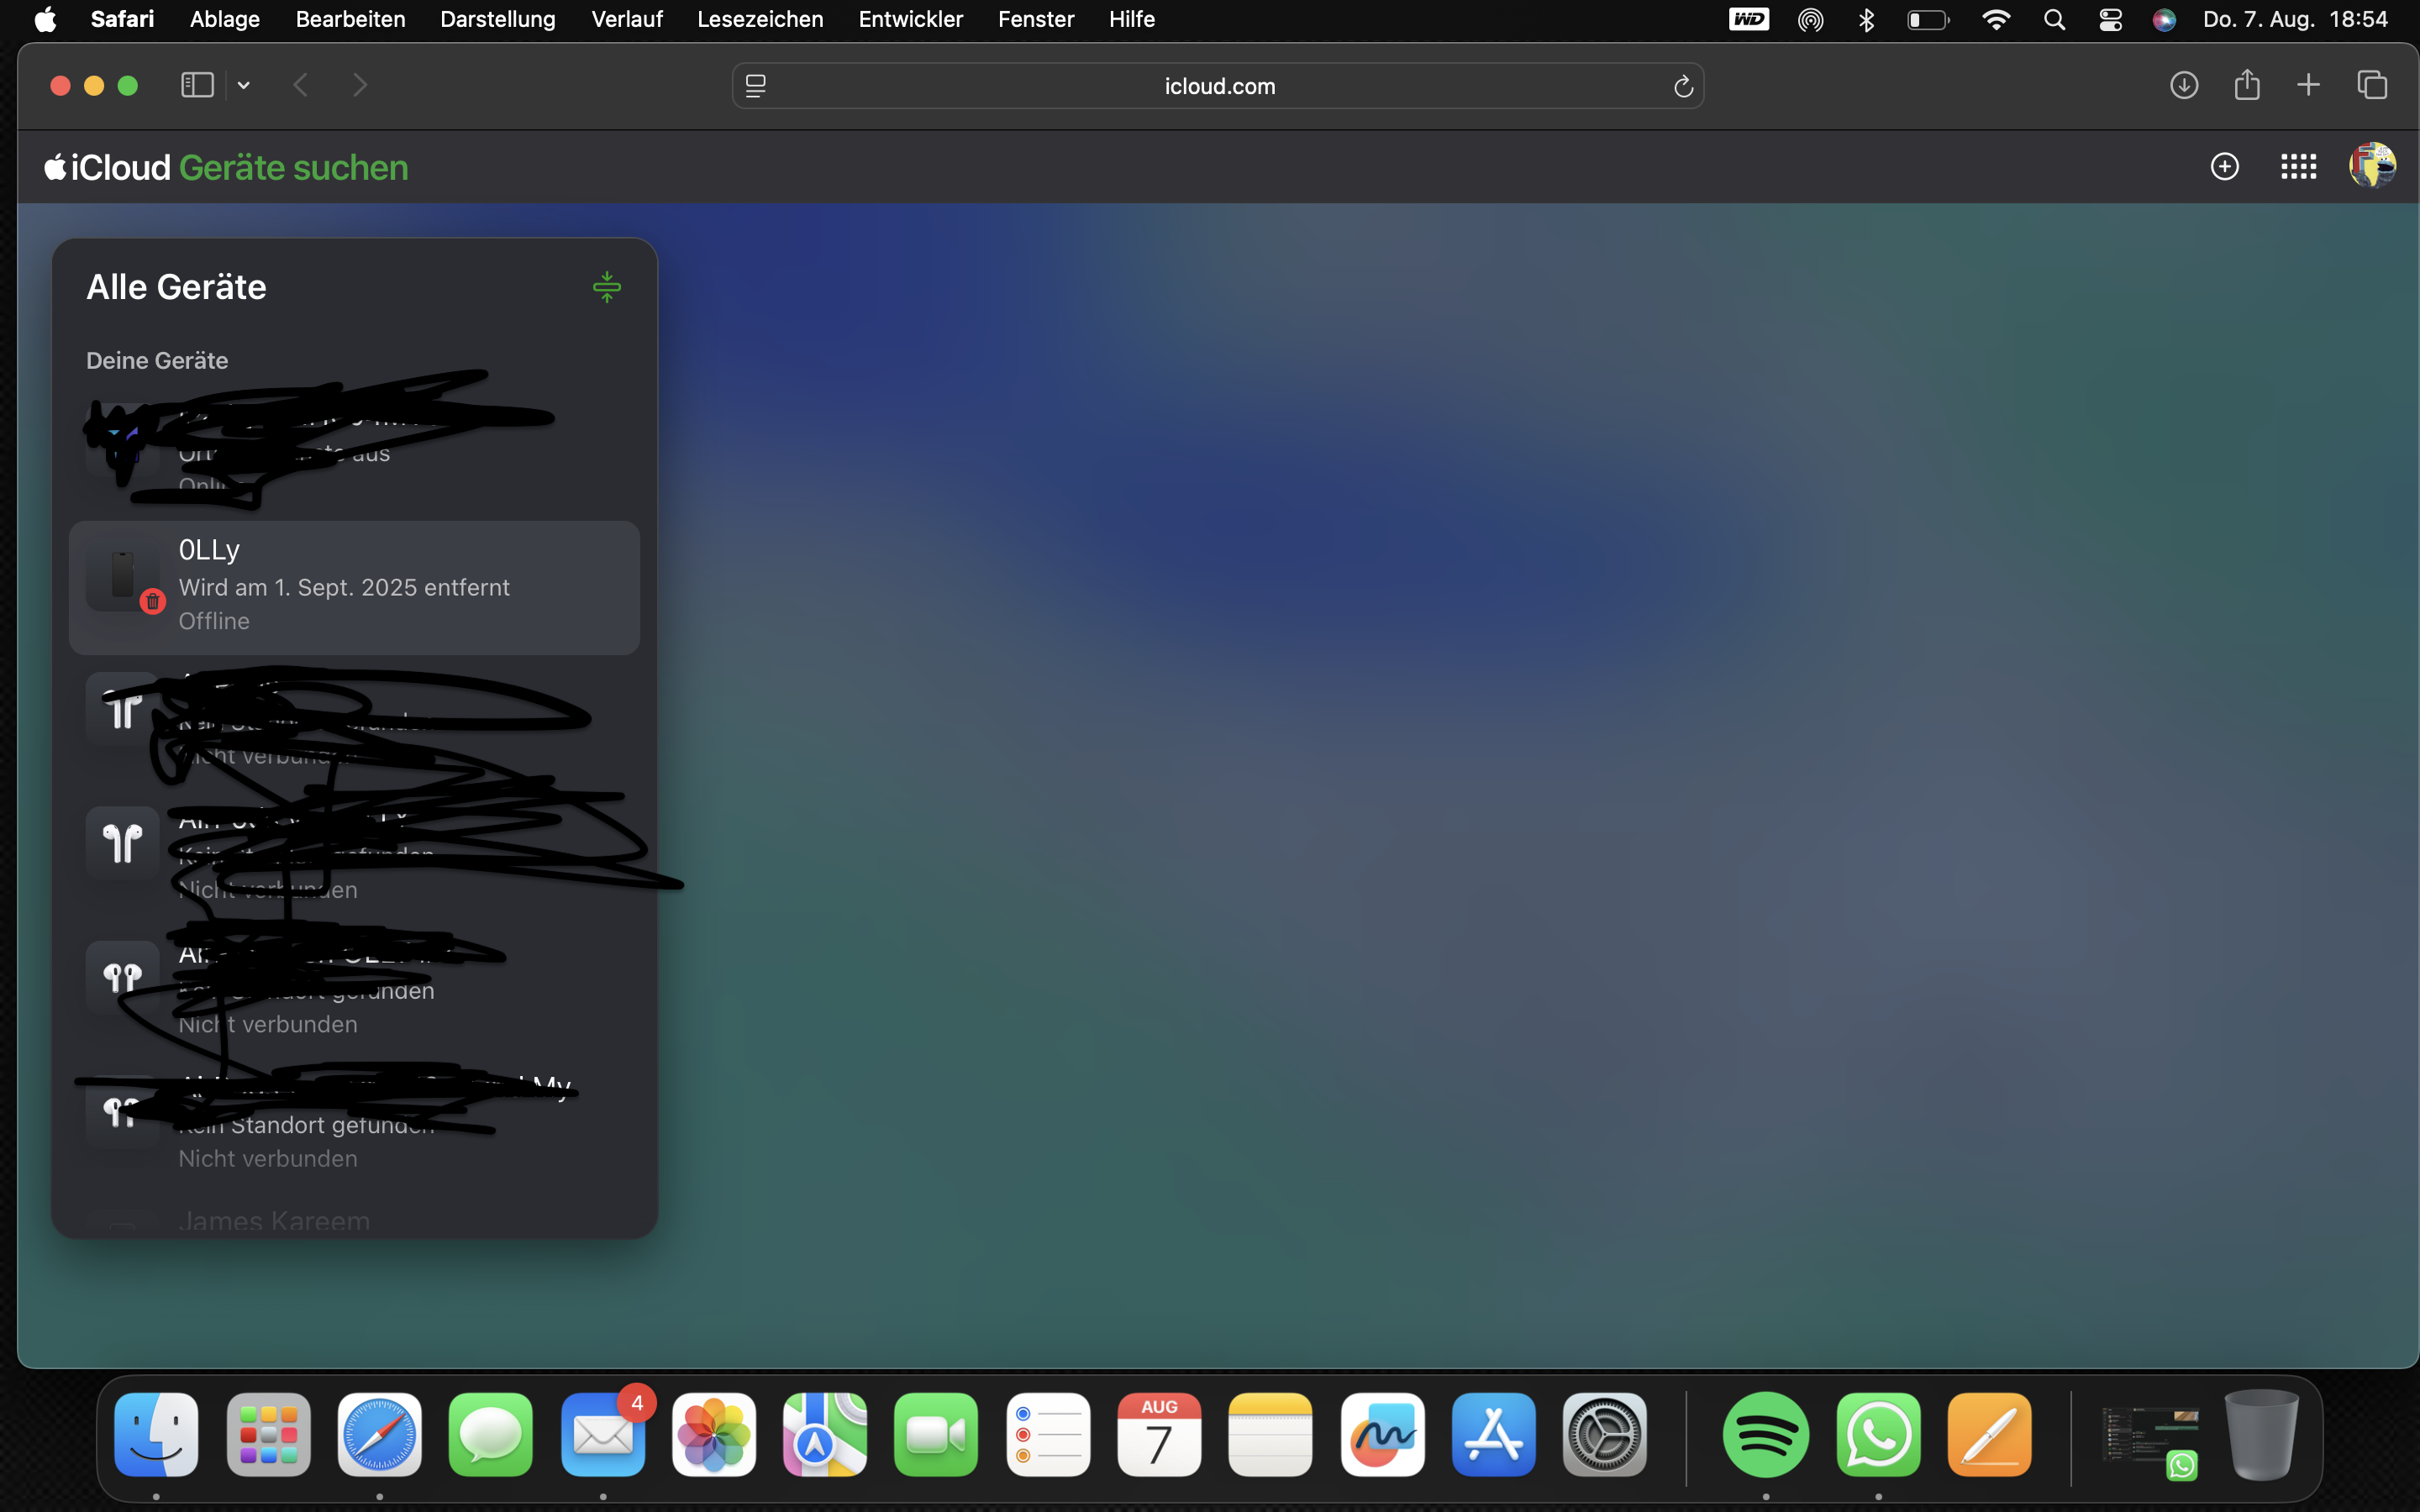
Task: Open the Lesezeichen menu
Action: point(759,19)
